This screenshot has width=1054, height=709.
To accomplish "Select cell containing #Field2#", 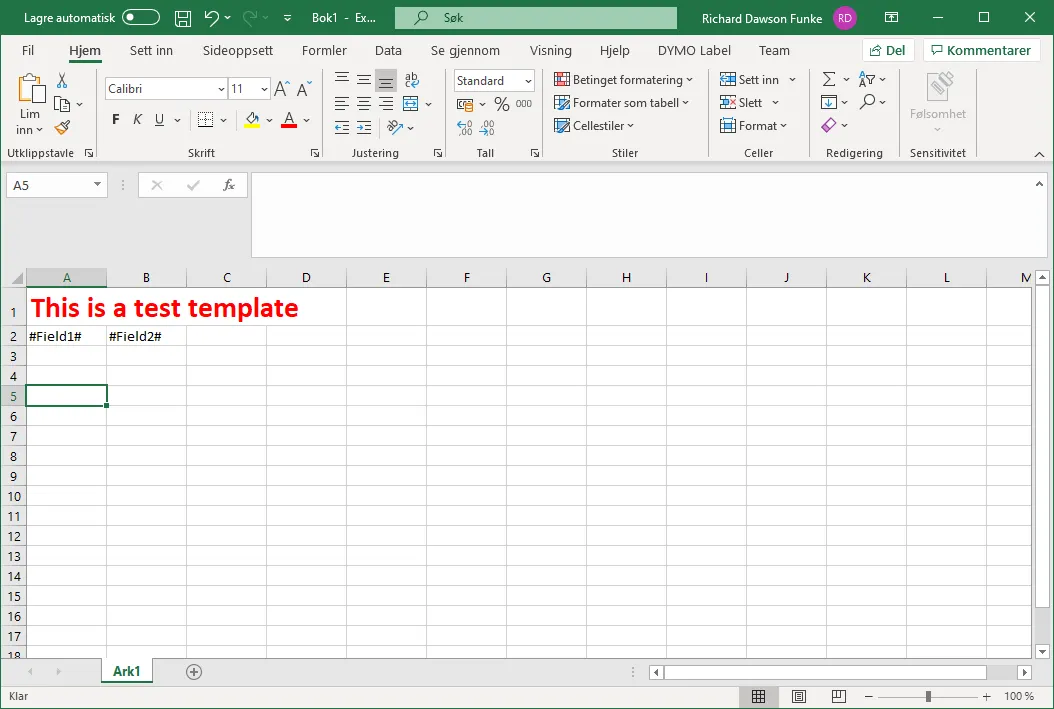I will pyautogui.click(x=146, y=336).
